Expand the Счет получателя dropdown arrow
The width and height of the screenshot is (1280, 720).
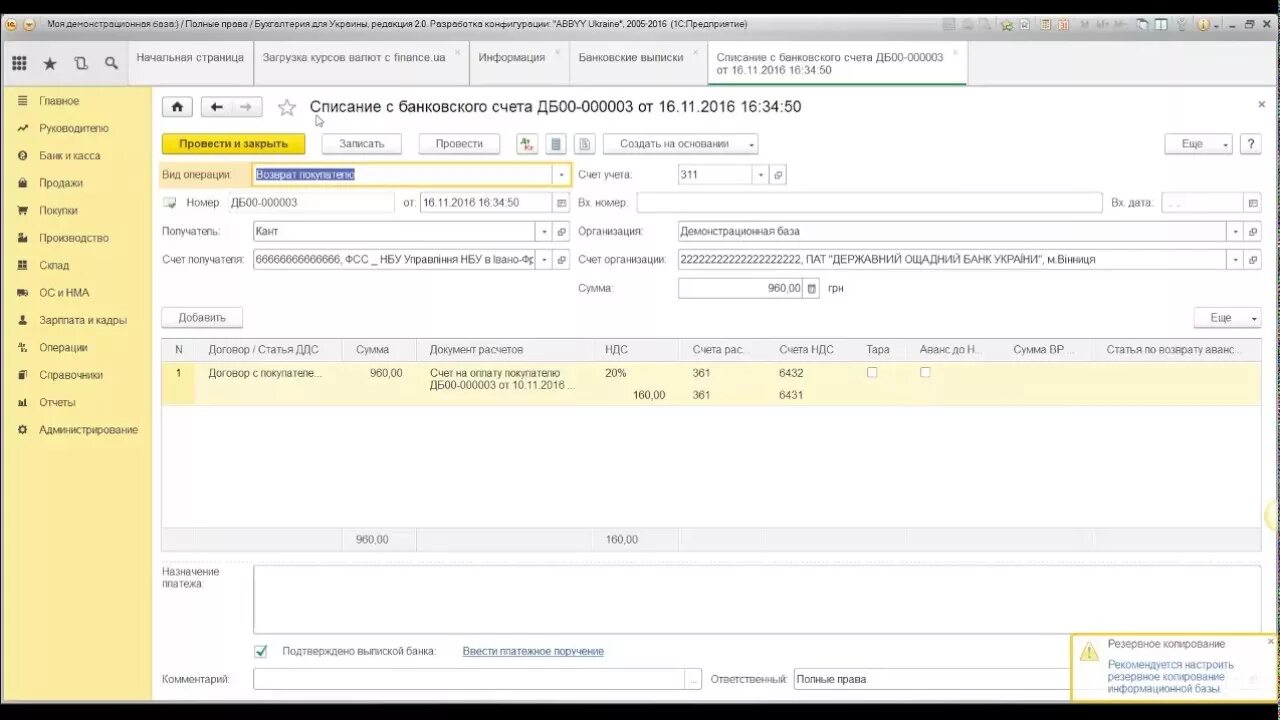coord(544,260)
